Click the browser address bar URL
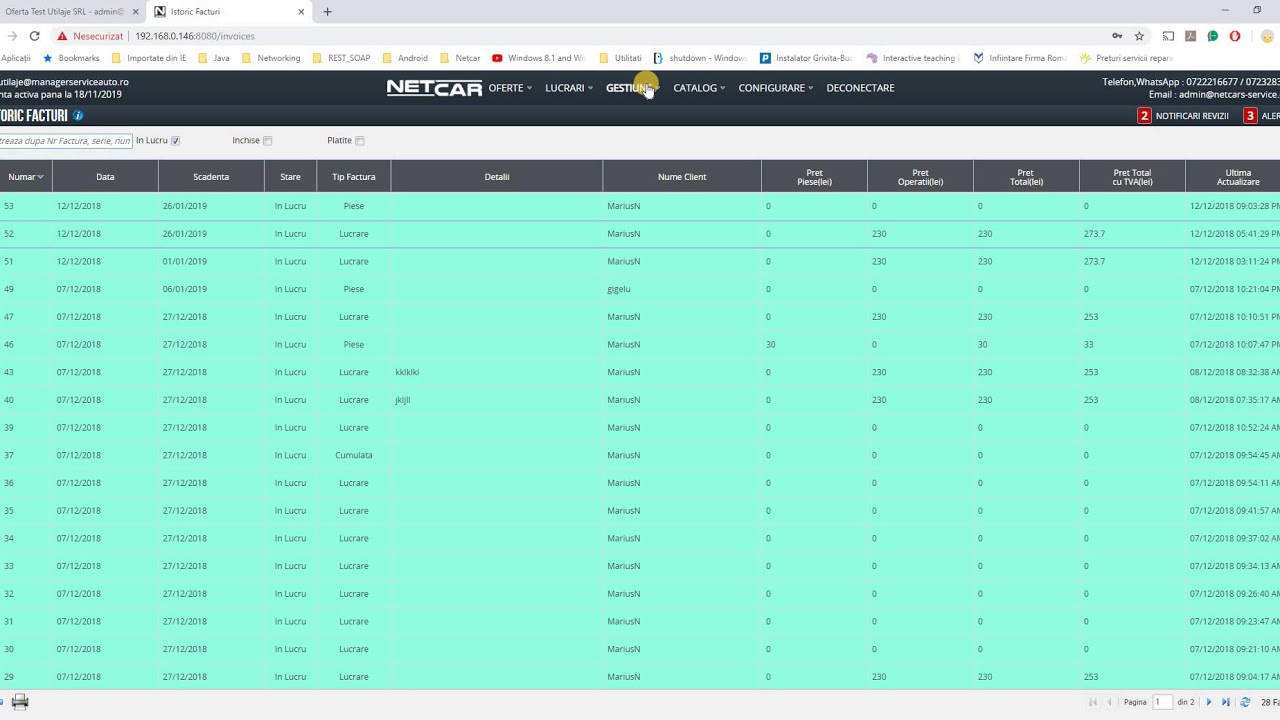Image resolution: width=1280 pixels, height=720 pixels. tap(195, 36)
